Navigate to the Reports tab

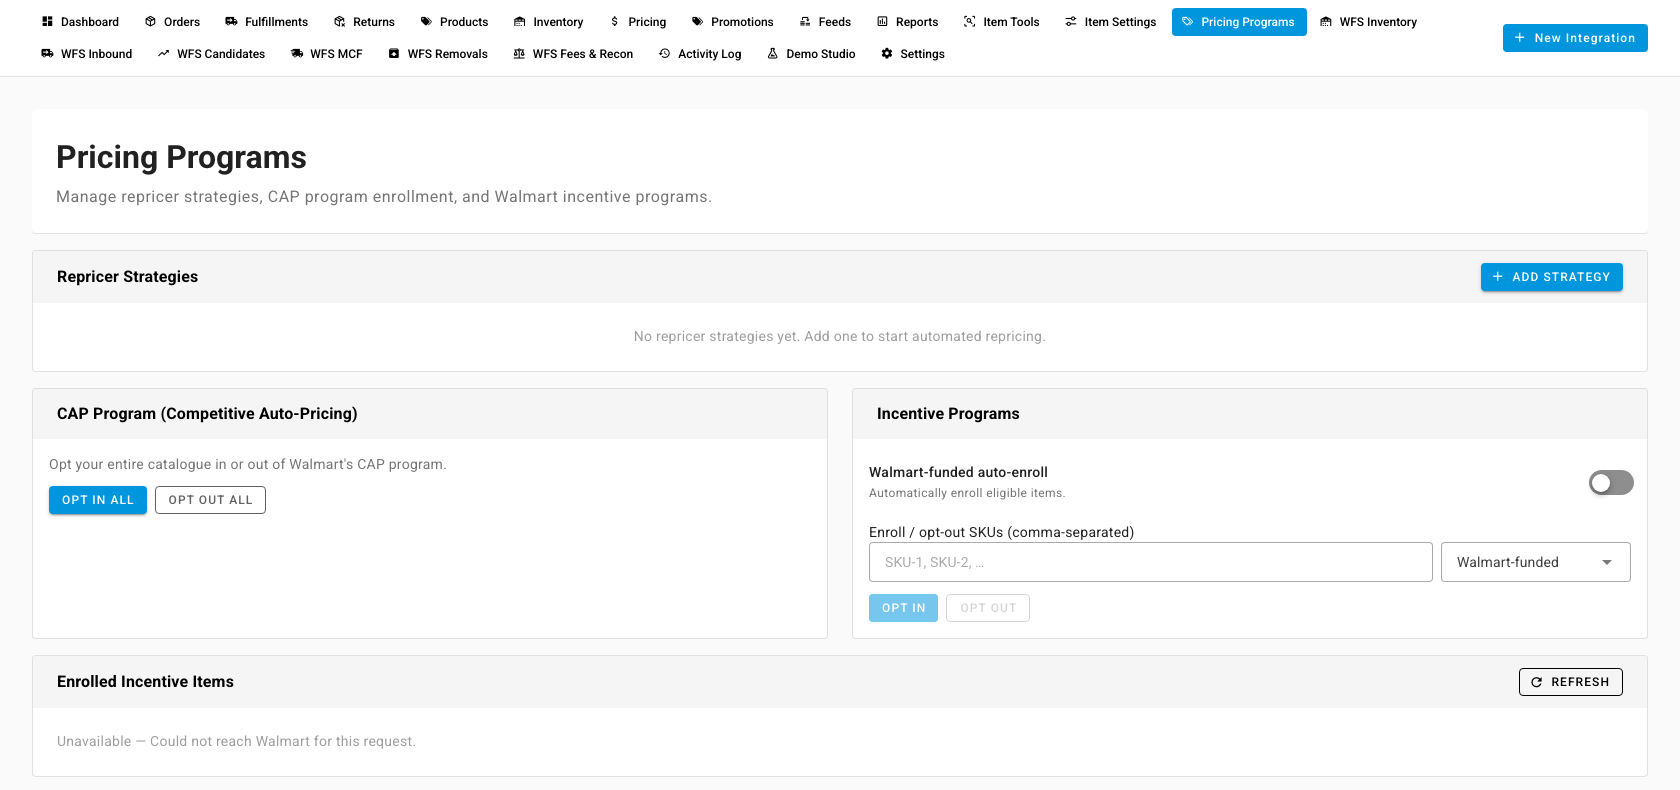tap(907, 21)
